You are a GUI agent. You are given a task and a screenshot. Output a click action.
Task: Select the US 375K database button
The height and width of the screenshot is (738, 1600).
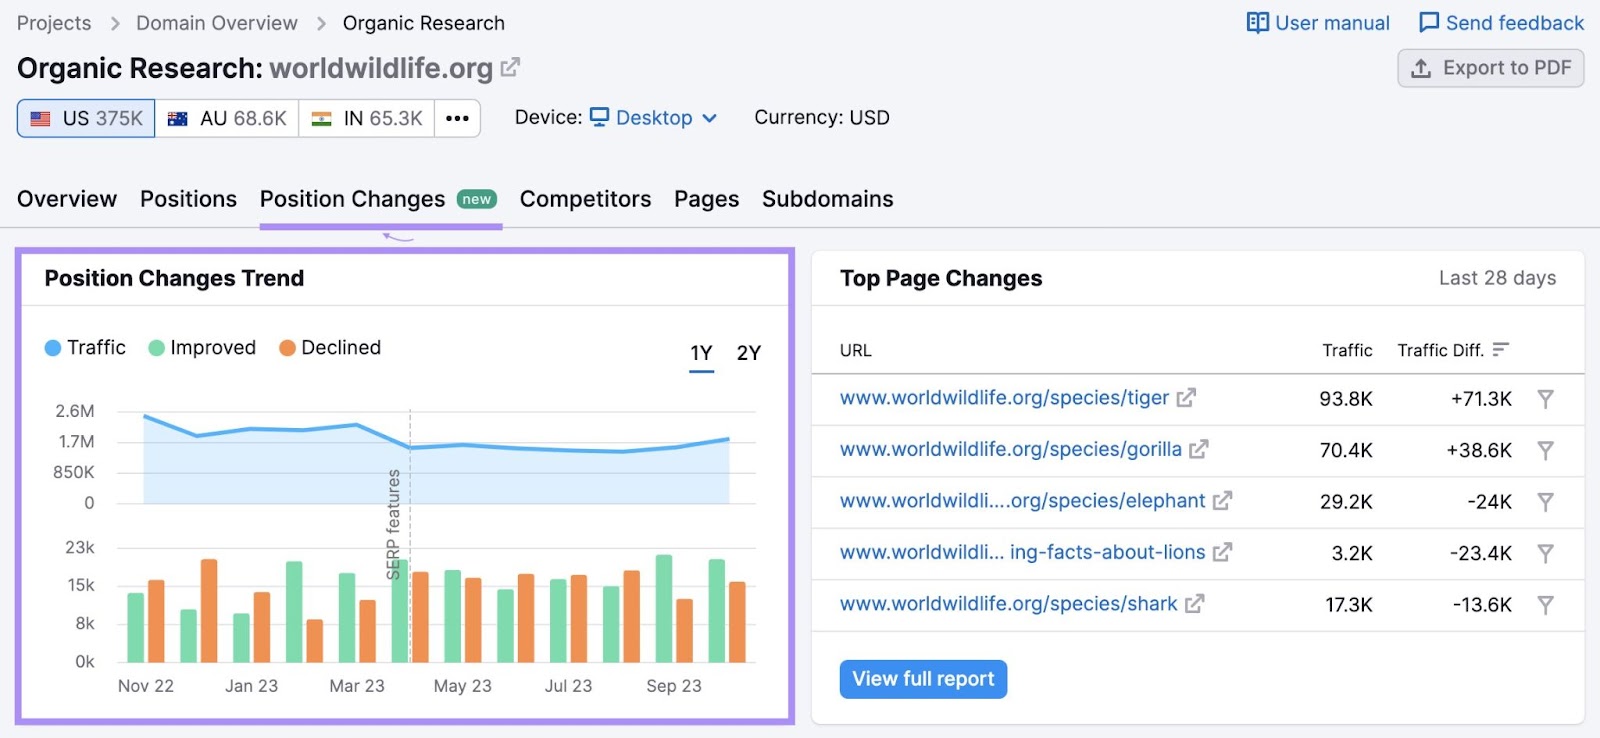[x=86, y=118]
